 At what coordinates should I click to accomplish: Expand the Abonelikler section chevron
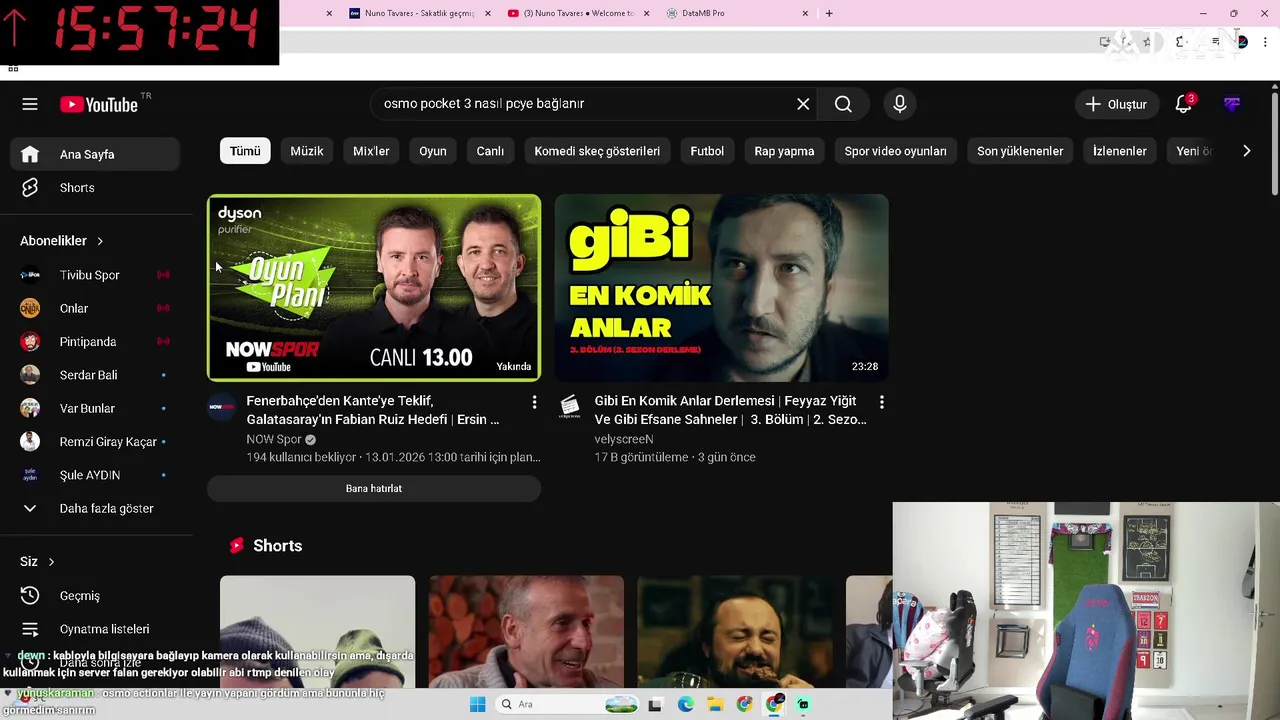coord(100,241)
